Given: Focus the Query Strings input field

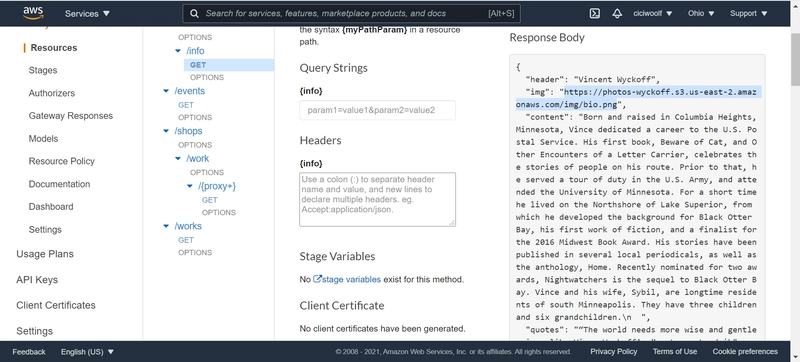Looking at the screenshot, I should [x=378, y=110].
